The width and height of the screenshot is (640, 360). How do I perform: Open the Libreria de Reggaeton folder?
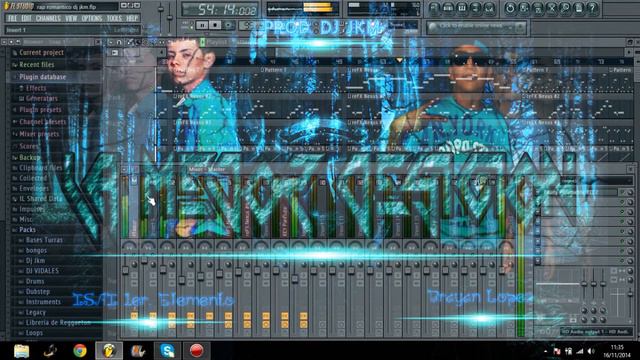click(x=58, y=323)
